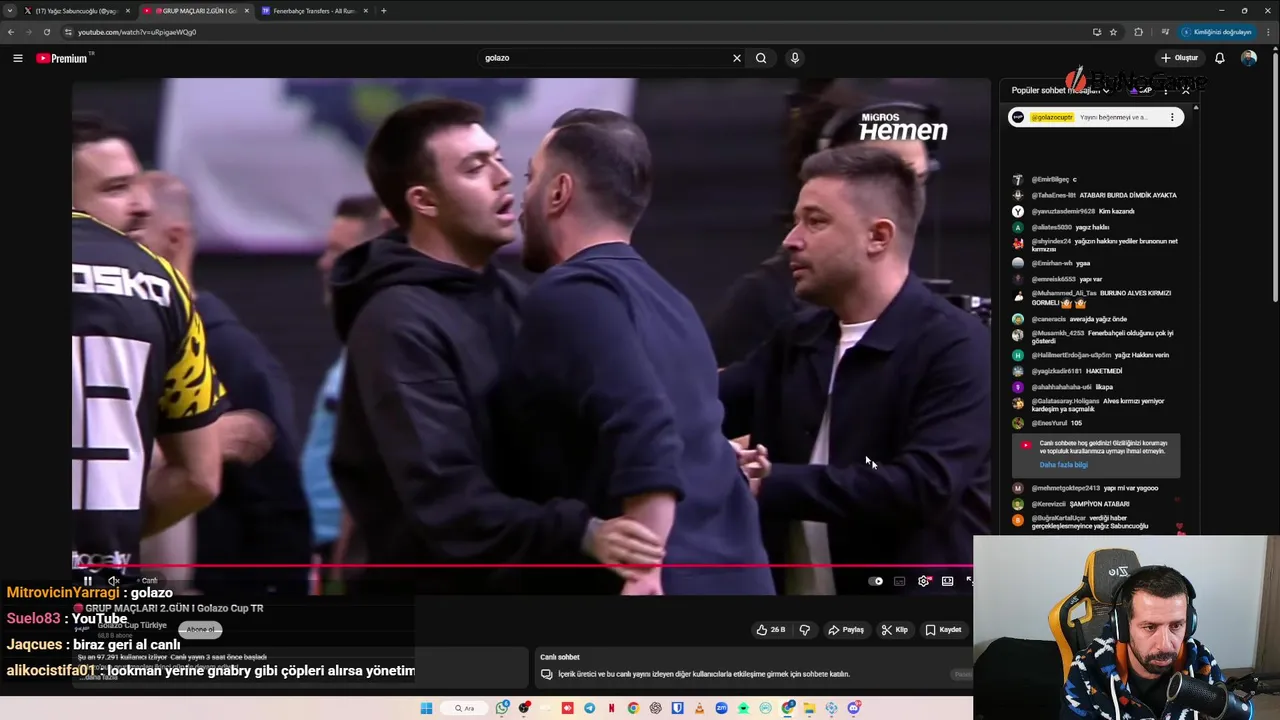Open YouTube notifications bell

pos(1219,58)
